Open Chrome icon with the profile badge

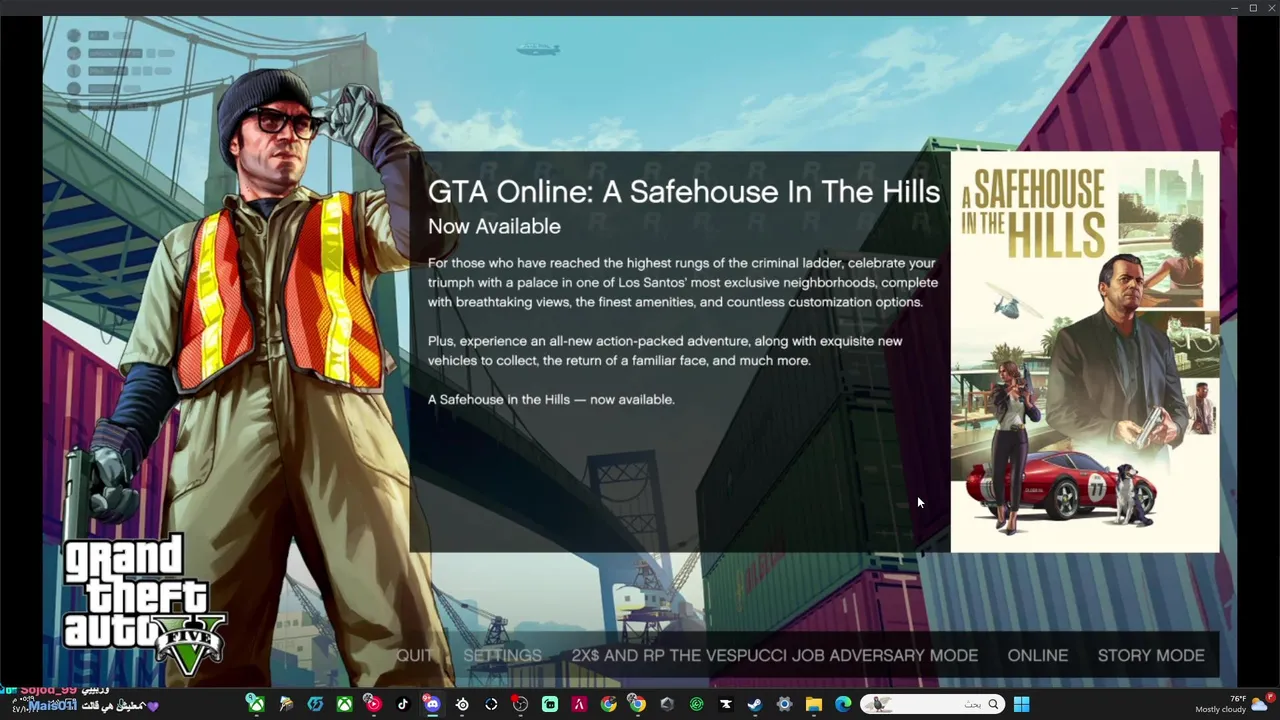pyautogui.click(x=637, y=704)
